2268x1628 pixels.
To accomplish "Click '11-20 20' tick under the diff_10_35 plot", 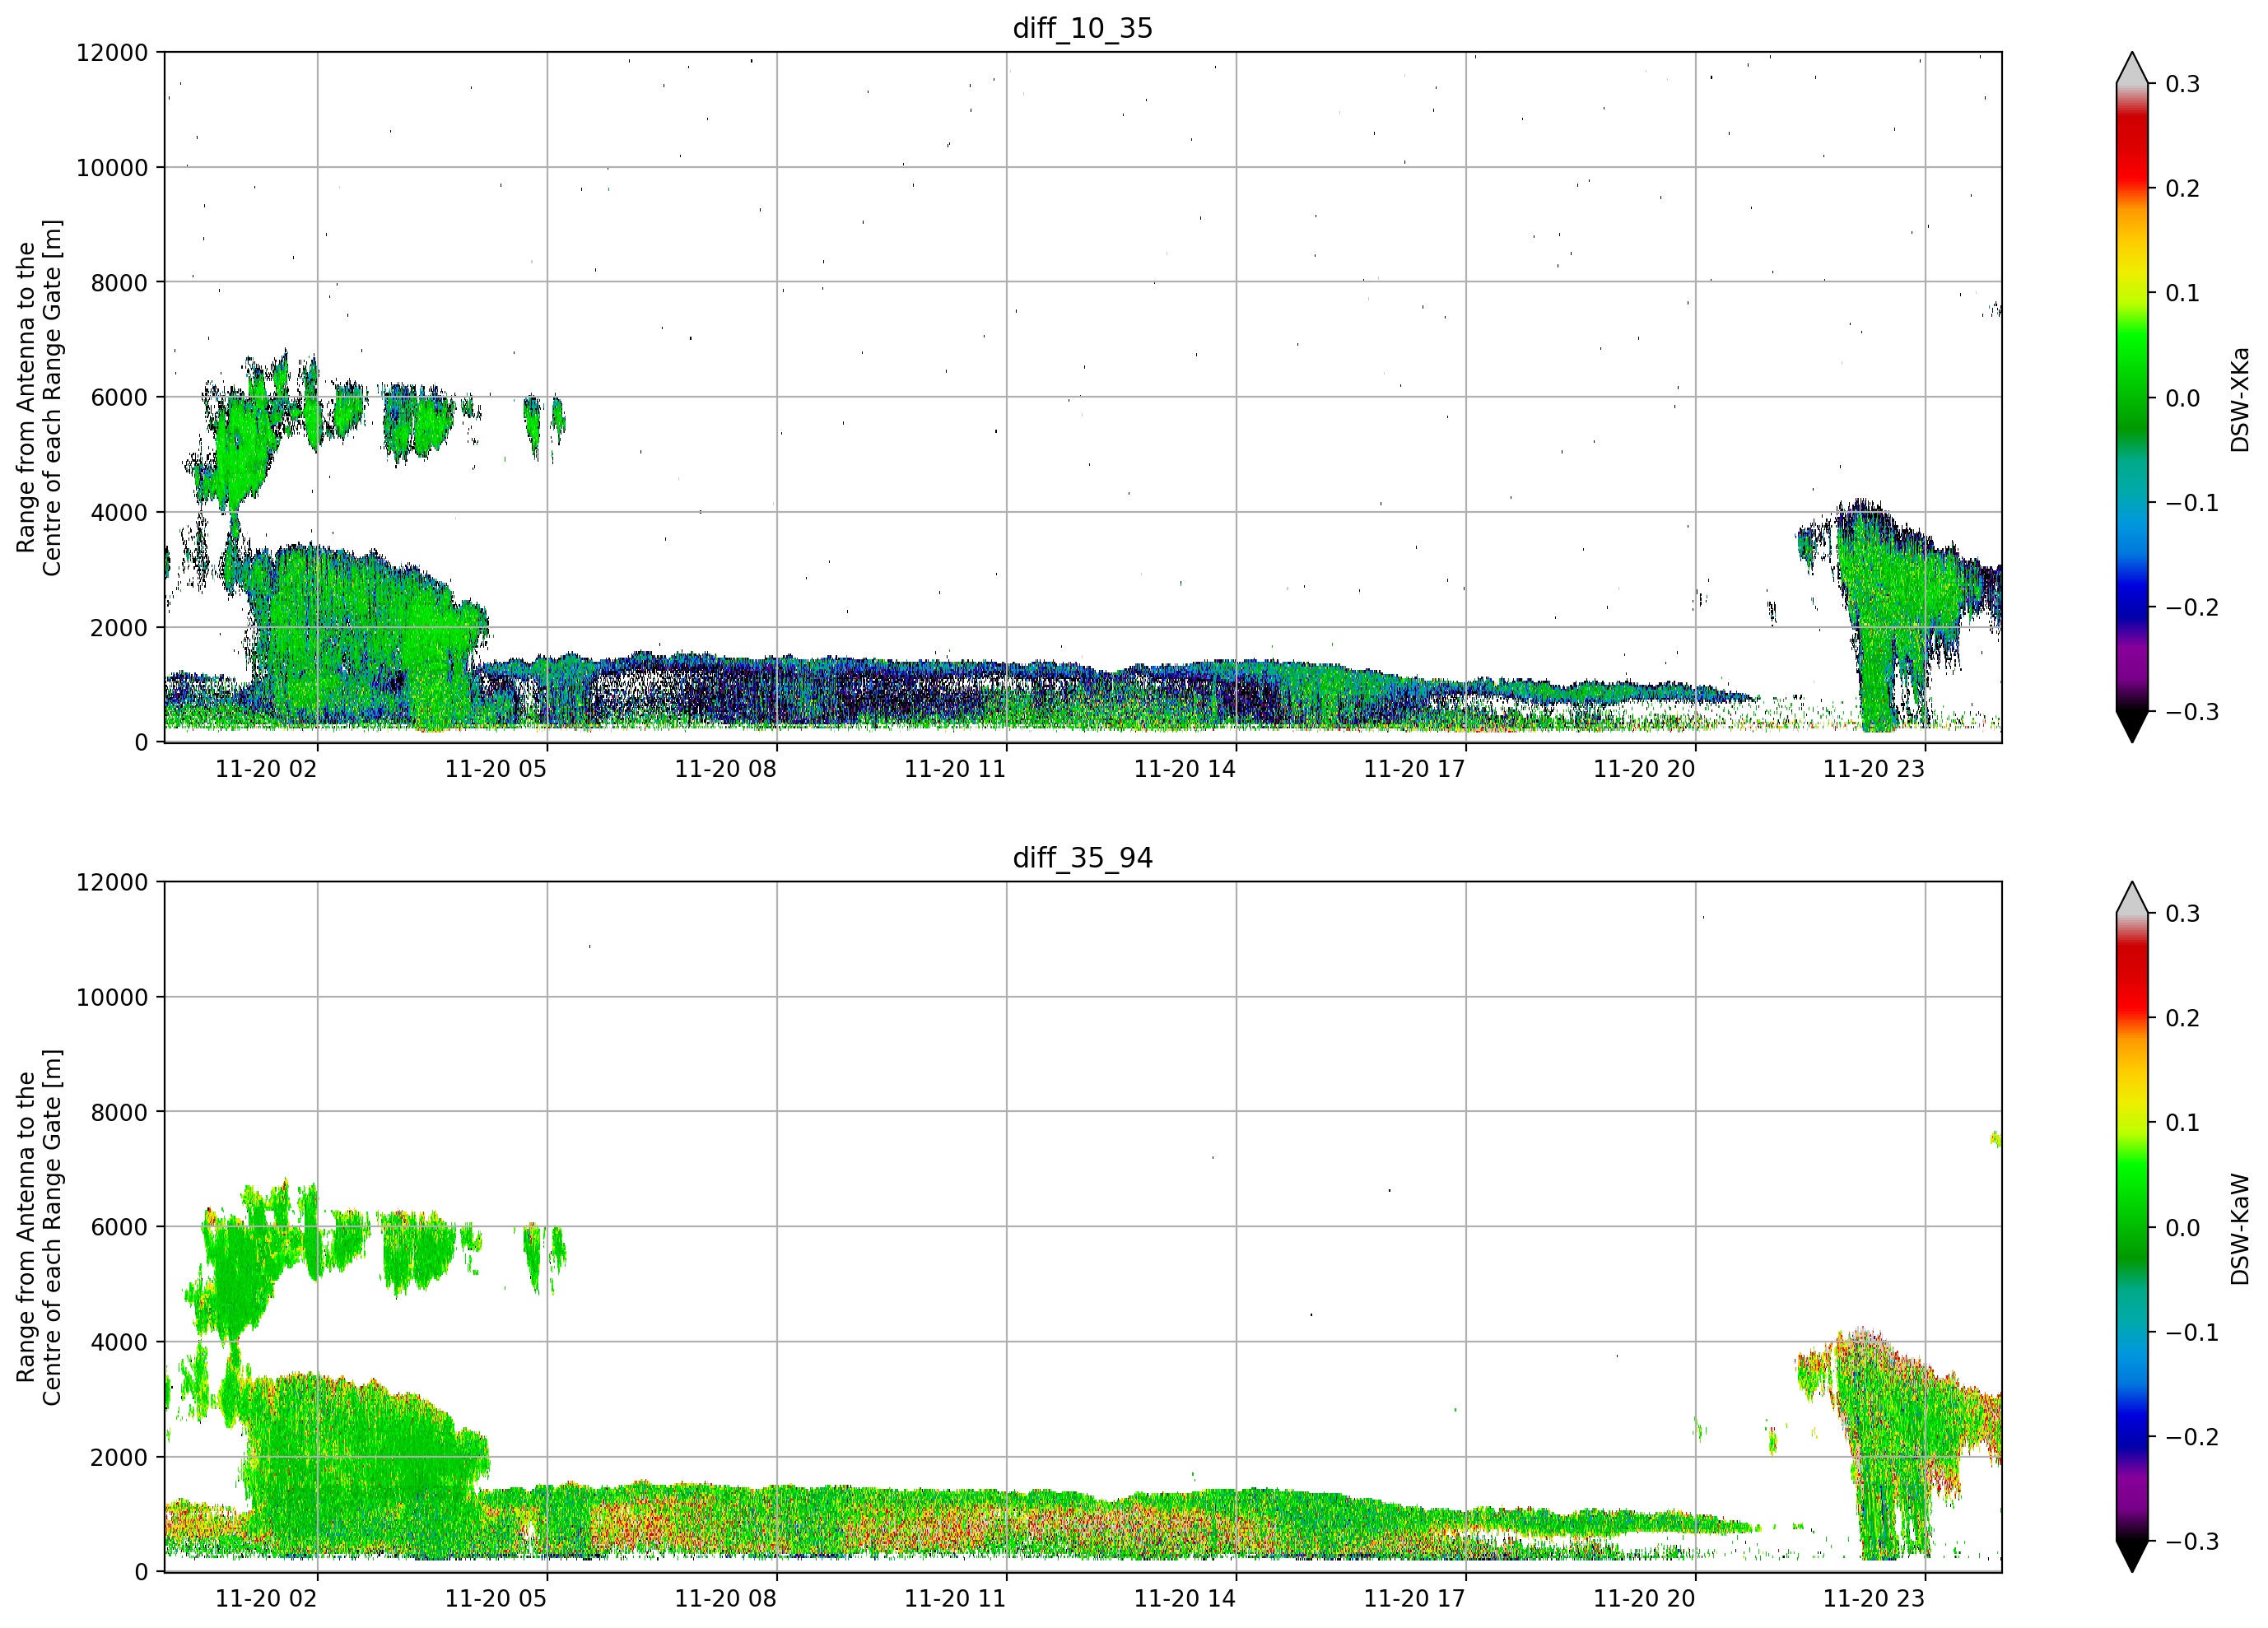I will pos(1645,769).
